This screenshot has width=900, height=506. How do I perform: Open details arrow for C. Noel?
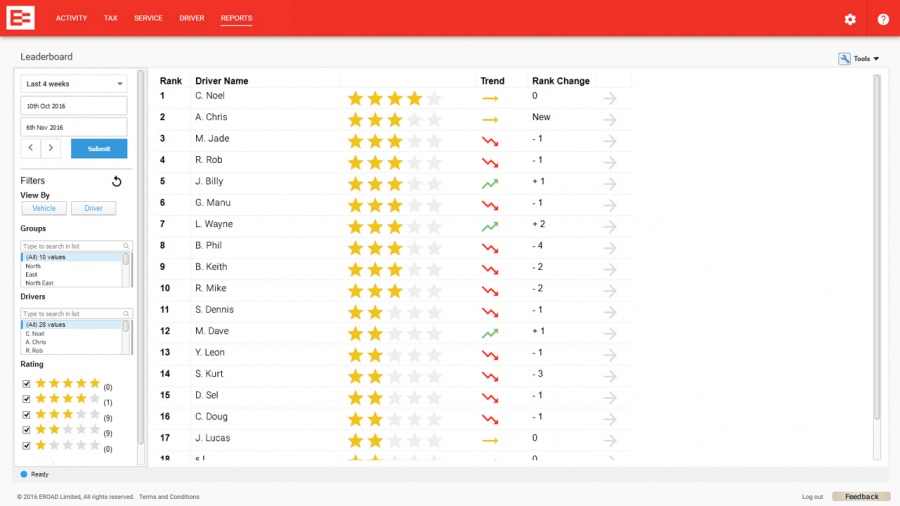coord(610,98)
